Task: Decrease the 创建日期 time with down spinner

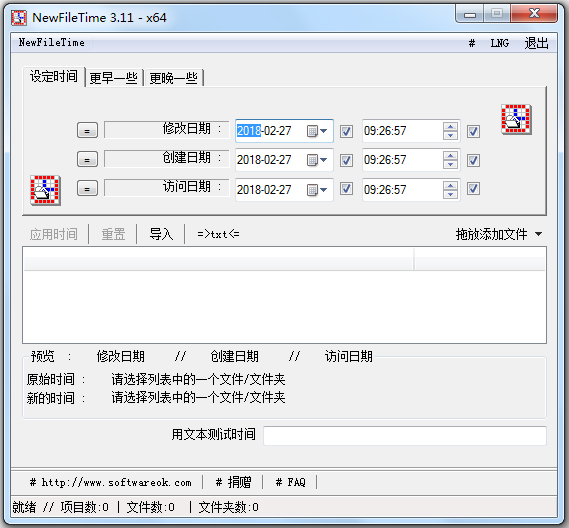Action: (x=450, y=164)
